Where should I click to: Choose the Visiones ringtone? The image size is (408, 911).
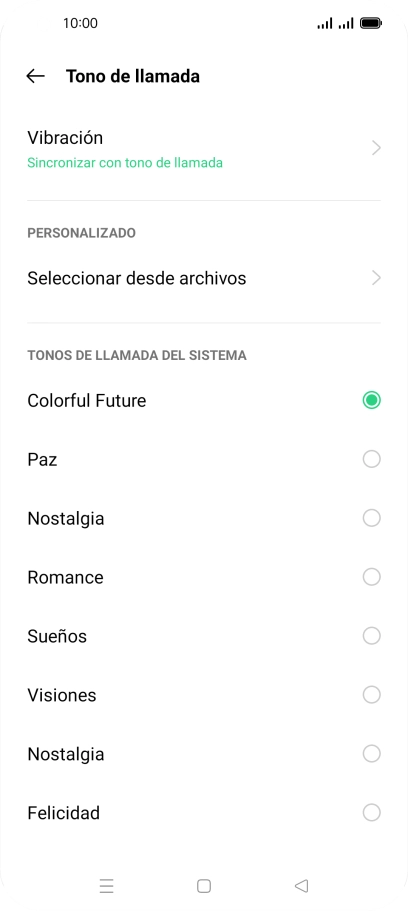pos(204,695)
